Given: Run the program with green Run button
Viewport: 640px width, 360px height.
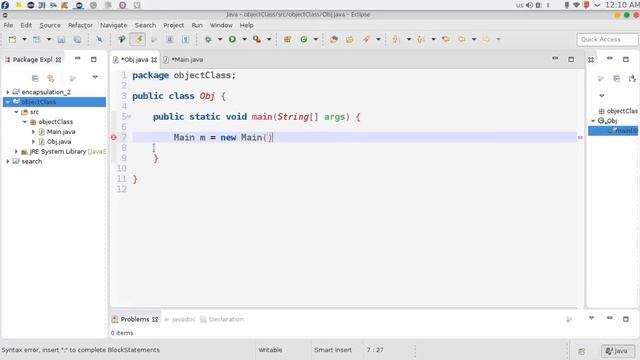Looking at the screenshot, I should point(232,39).
